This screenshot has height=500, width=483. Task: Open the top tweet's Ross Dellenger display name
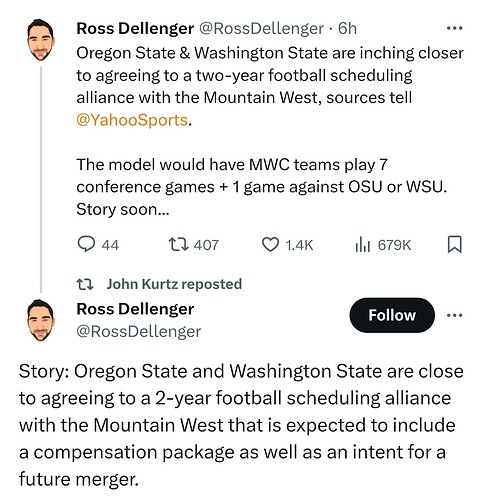[135, 29]
